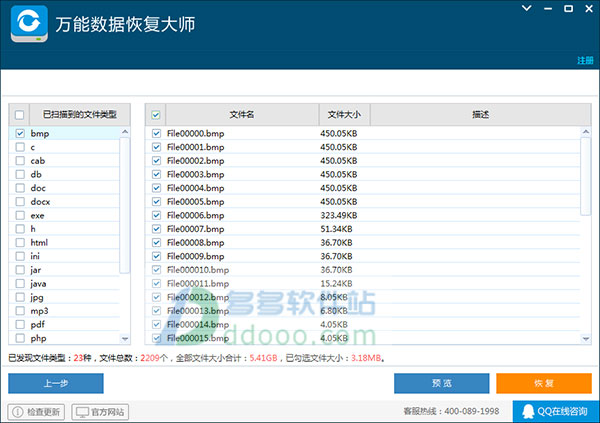This screenshot has height=423, width=600.
Task: Click file list scroll-down arrow
Action: (x=586, y=339)
